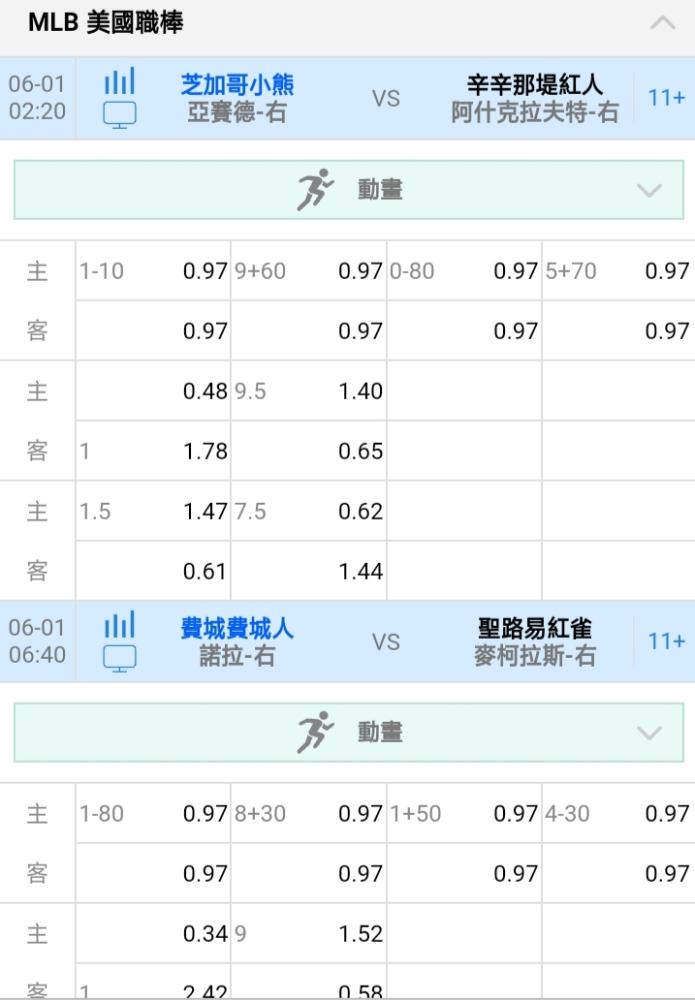Open the 費城費城人 team link
Screen dimensions: 695x1000
[237, 628]
